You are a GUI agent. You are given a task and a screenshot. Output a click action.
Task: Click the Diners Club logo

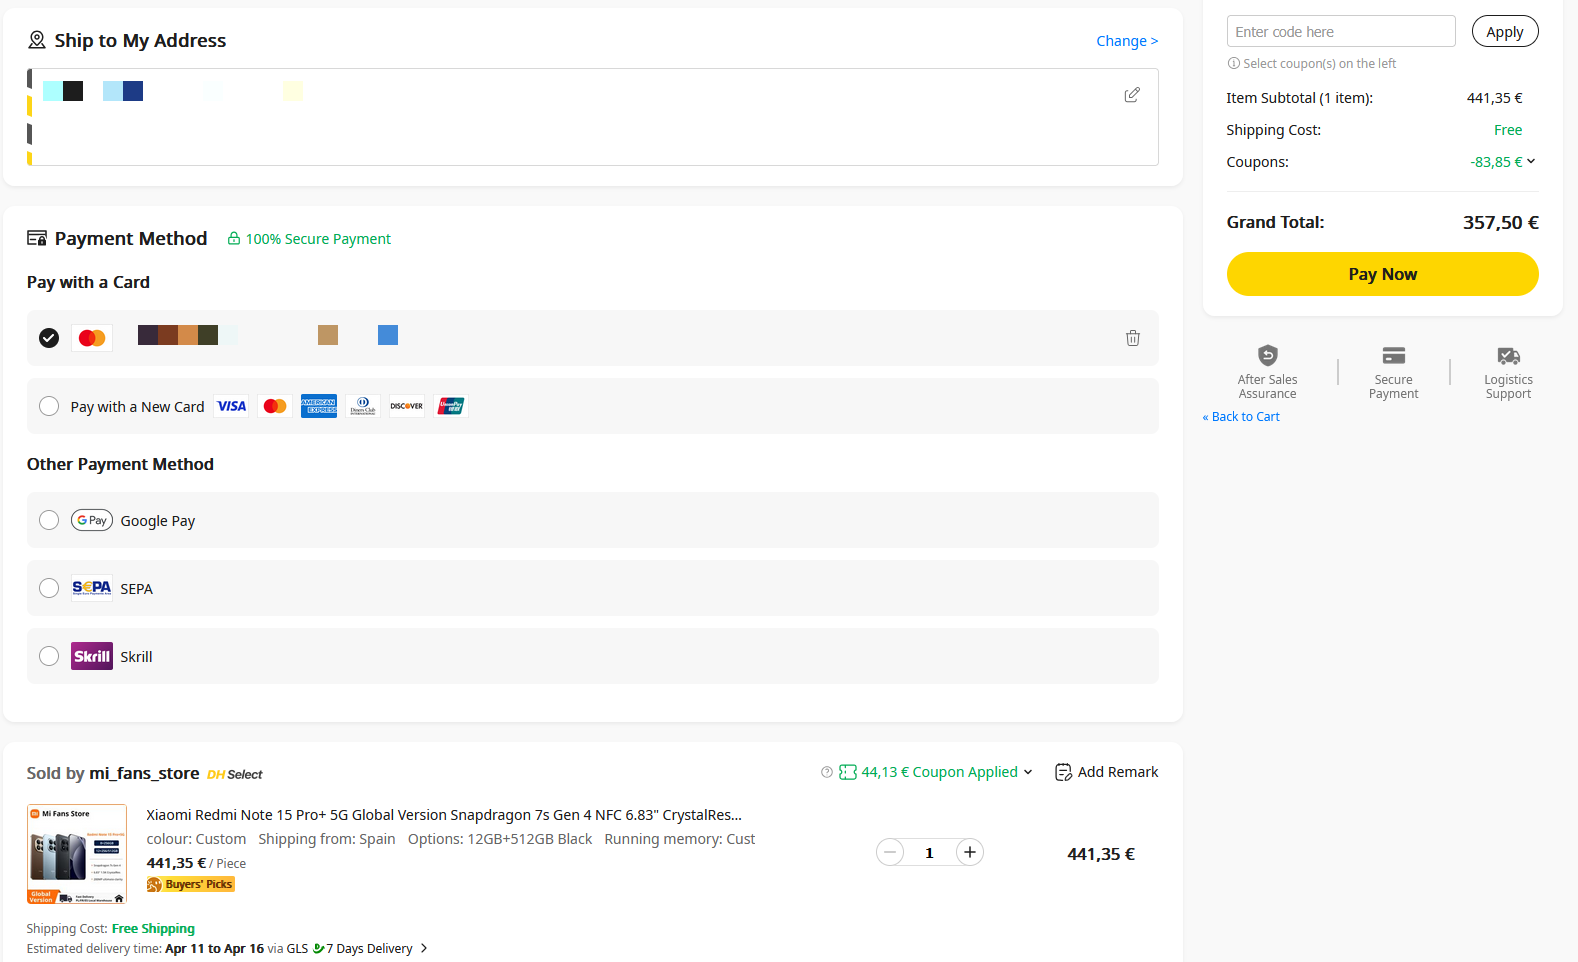[x=363, y=406]
